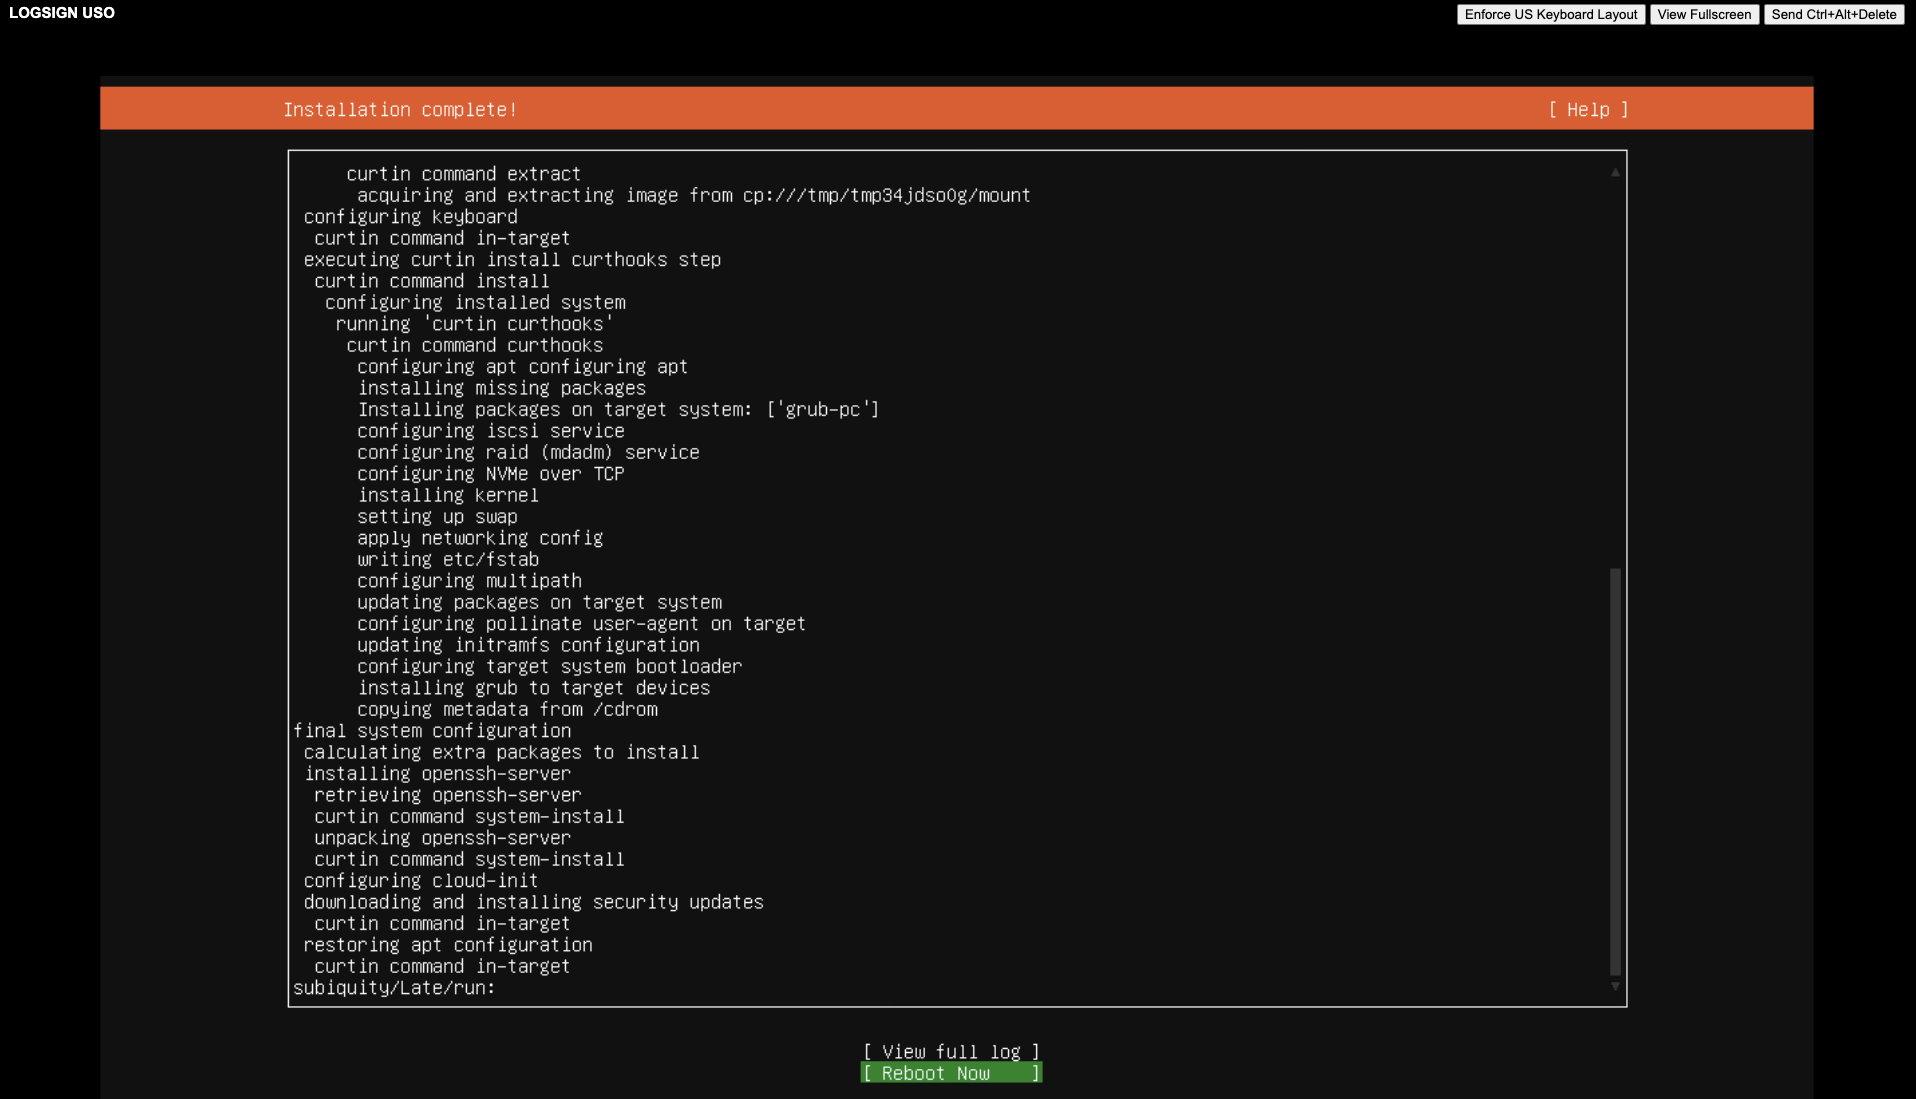Click 'downloading and installing security updates' line
Screen dimensions: 1916x1099
pyautogui.click(x=534, y=902)
